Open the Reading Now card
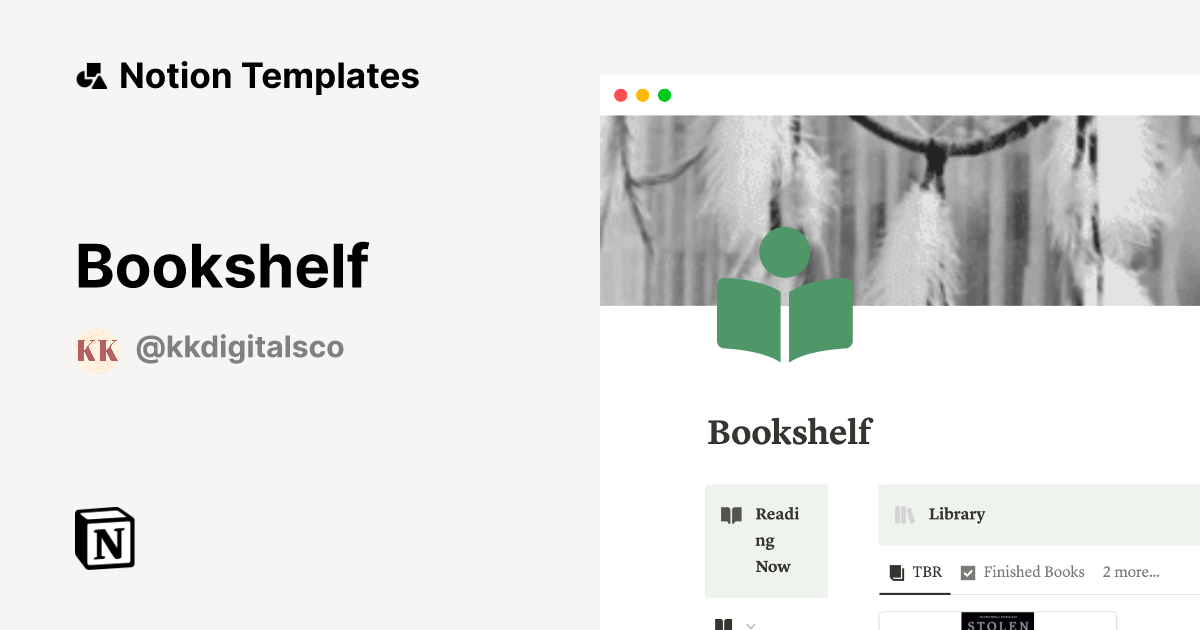This screenshot has height=630, width=1200. [x=767, y=540]
